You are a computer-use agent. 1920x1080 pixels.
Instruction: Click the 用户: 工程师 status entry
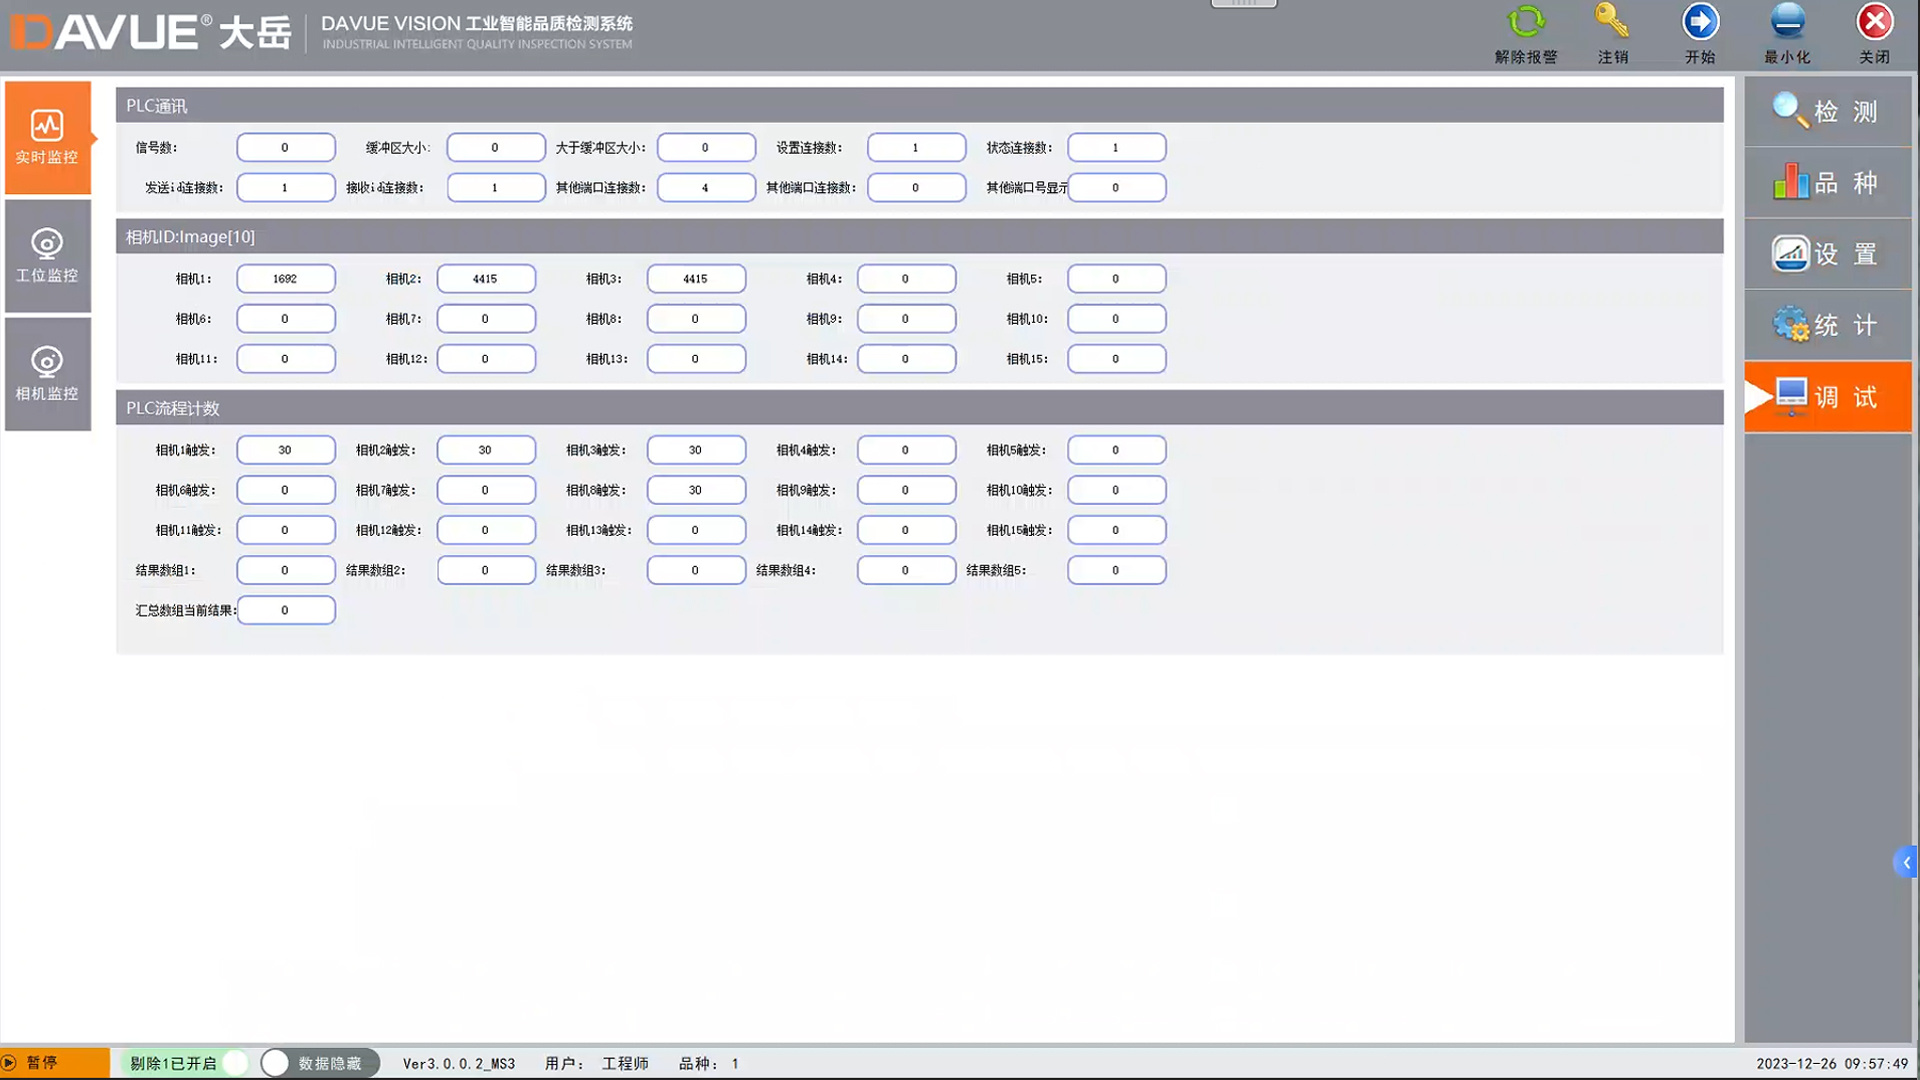coord(597,1064)
